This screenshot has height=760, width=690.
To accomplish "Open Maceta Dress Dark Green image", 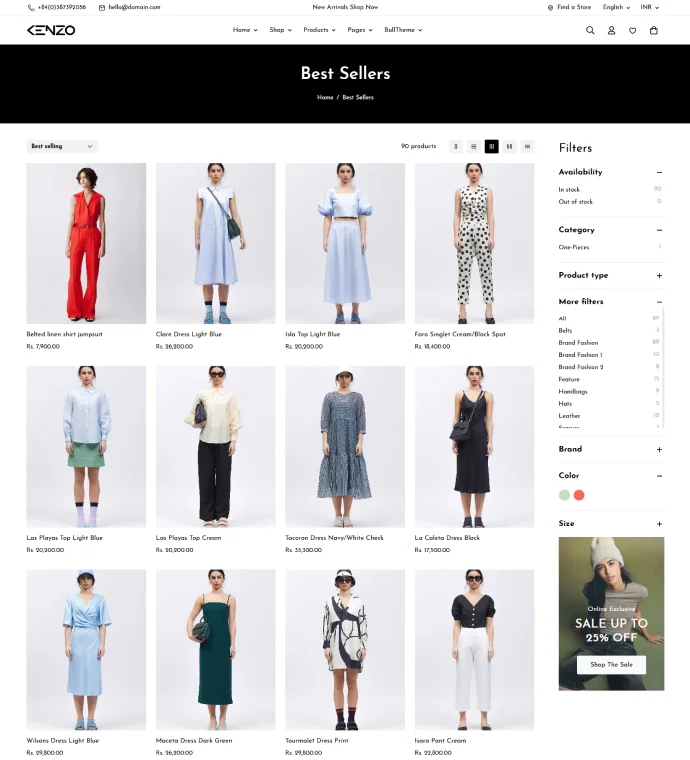I will point(216,649).
